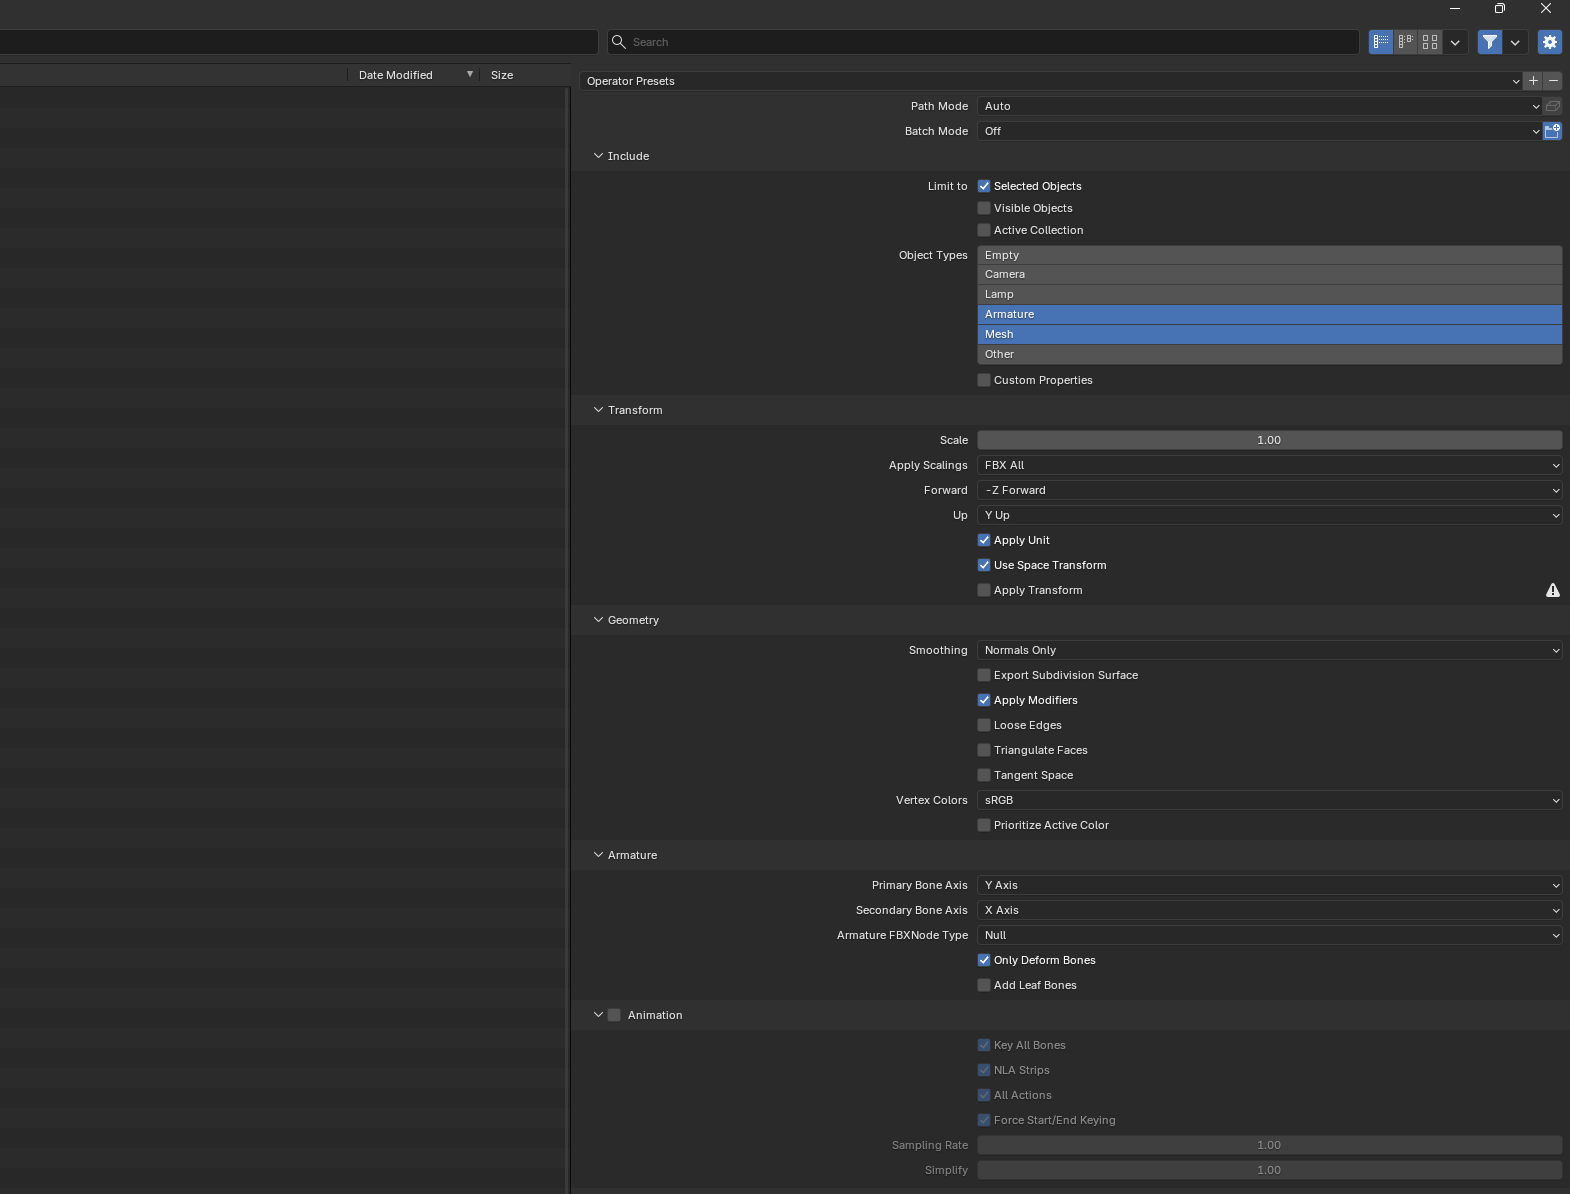Image resolution: width=1570 pixels, height=1194 pixels.
Task: Switch to thumbnail display mode
Action: point(1430,42)
